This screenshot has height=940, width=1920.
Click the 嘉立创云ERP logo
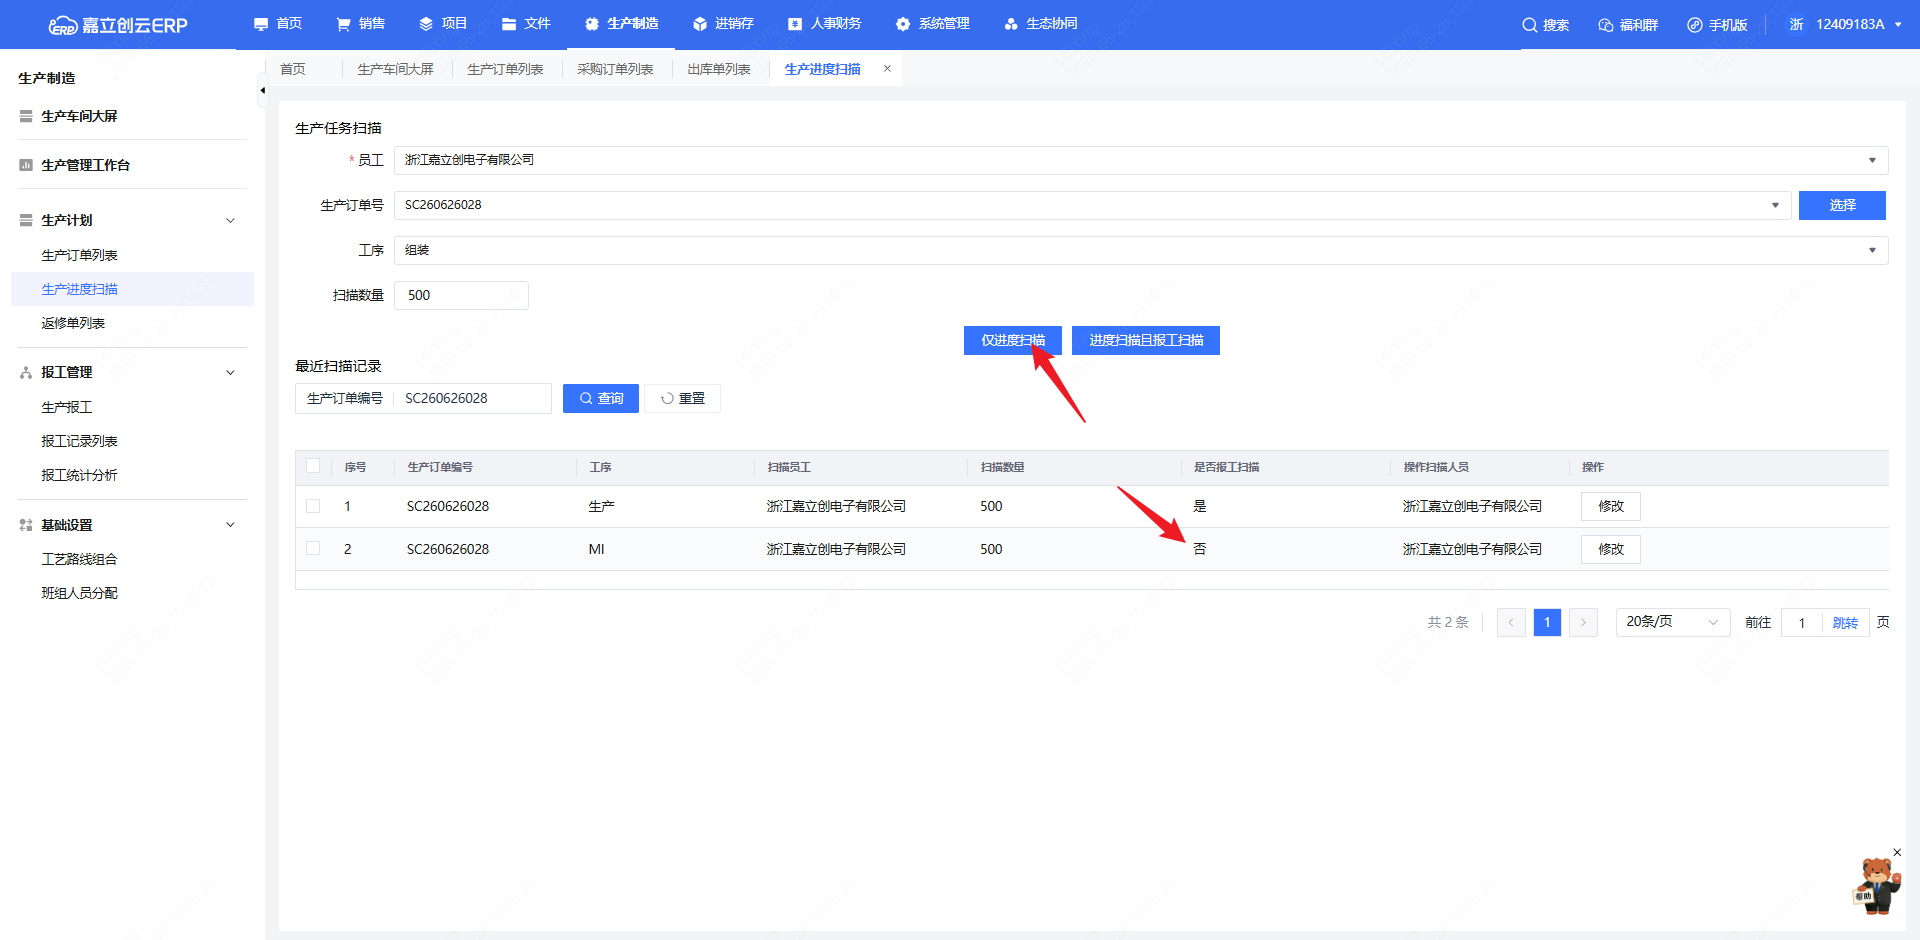118,25
